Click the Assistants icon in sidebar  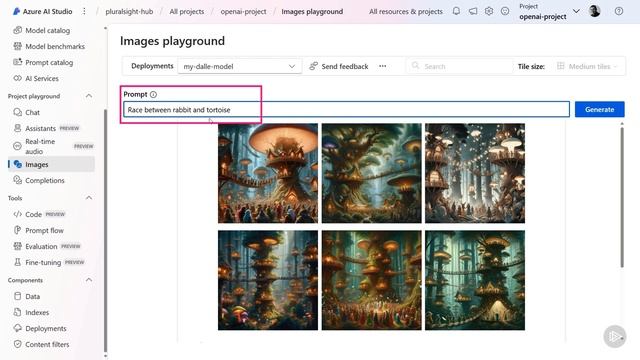click(x=18, y=128)
